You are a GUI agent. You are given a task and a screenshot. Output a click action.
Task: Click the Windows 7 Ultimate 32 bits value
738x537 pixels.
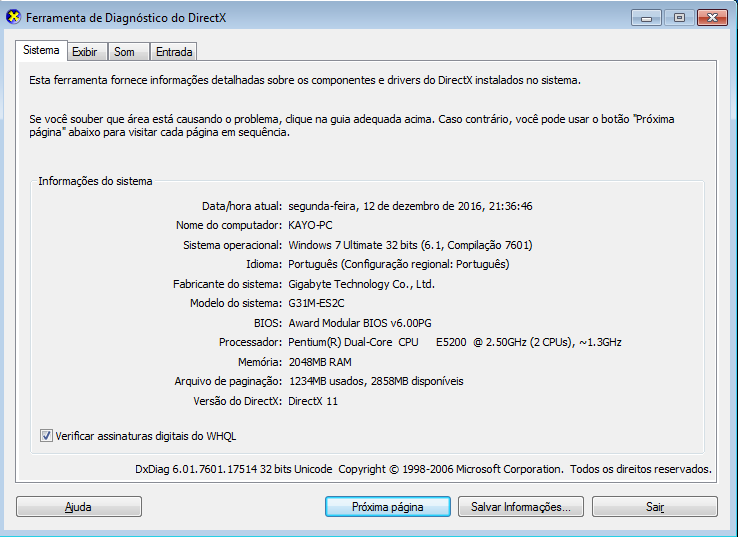point(410,245)
